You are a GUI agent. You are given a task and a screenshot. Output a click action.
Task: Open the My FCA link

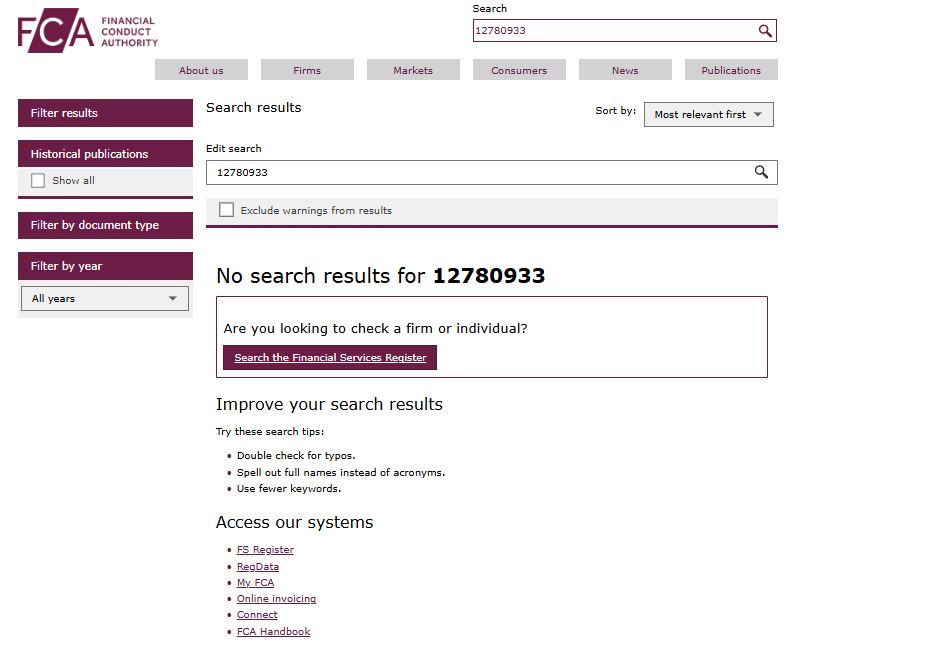tap(255, 582)
